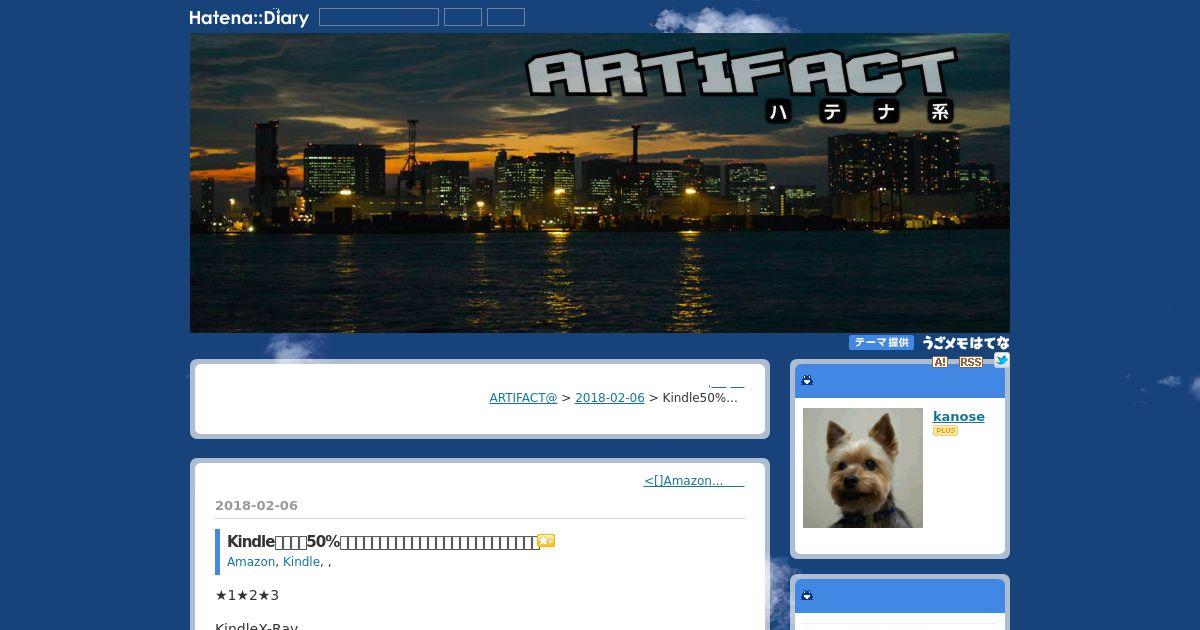Click the frog icon above kanose profile
This screenshot has width=1200, height=630.
(x=807, y=380)
